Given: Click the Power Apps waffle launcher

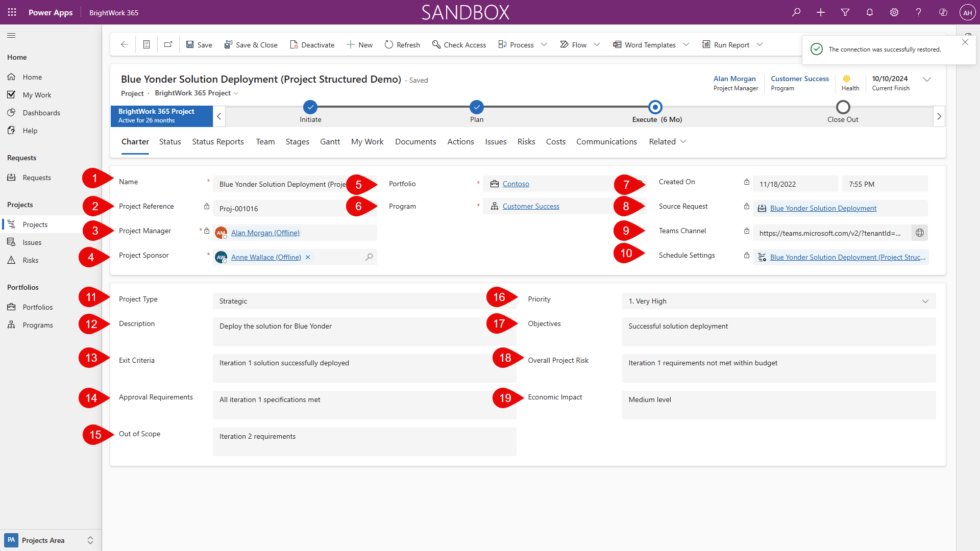Looking at the screenshot, I should pos(12,12).
